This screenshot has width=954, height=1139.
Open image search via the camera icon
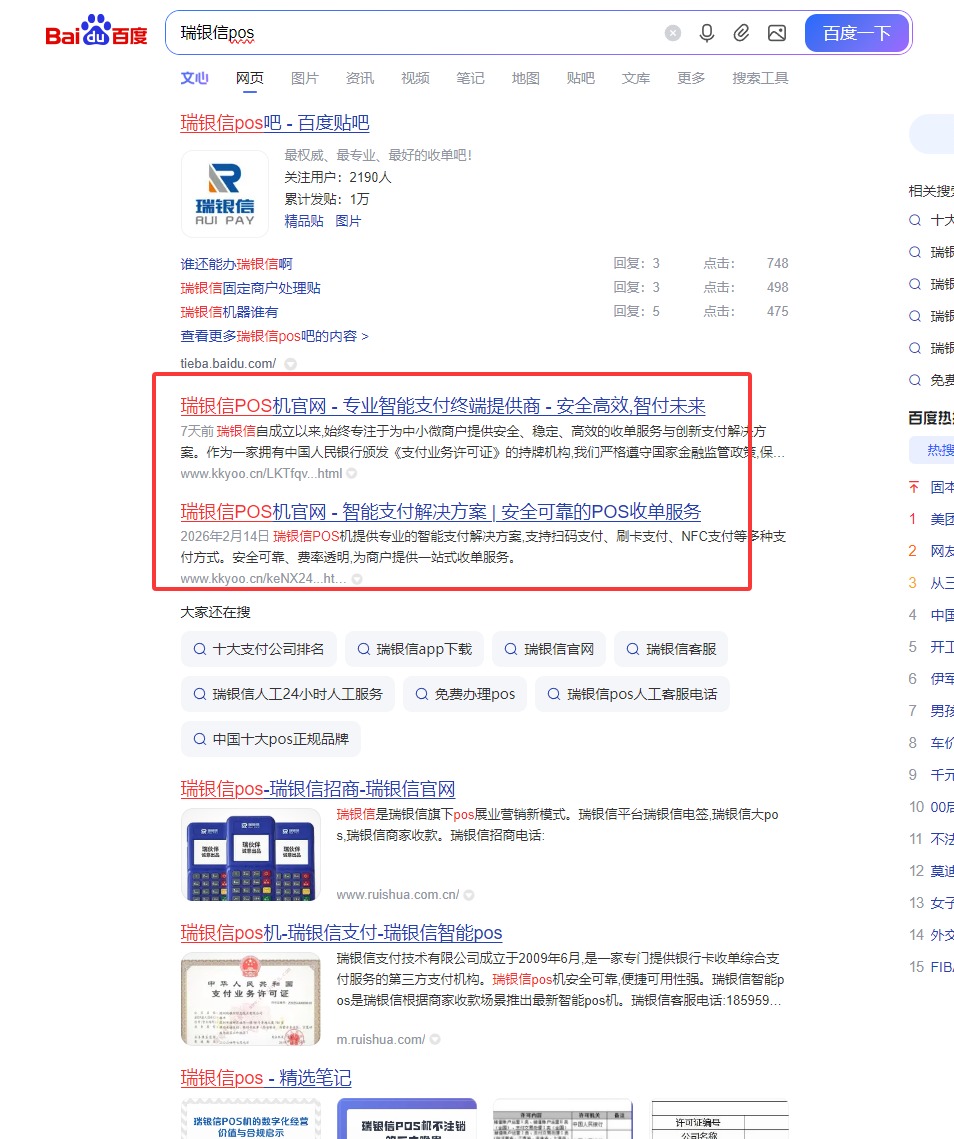[777, 33]
